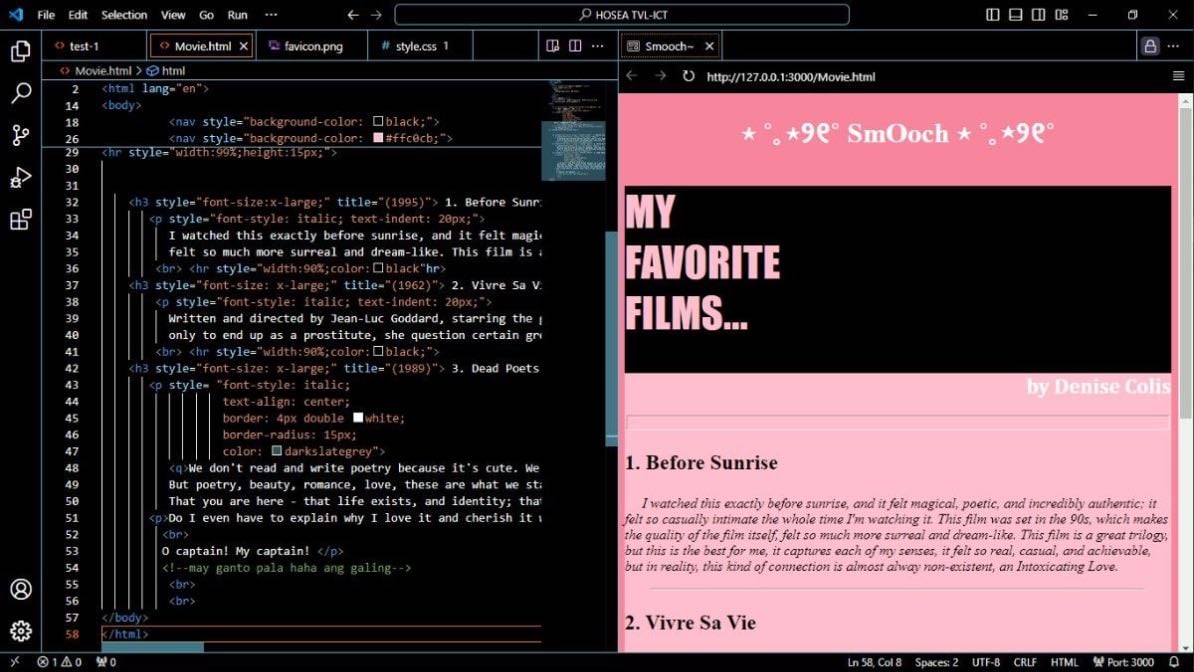Click the HOSEA TVL-ICT command search box
This screenshot has height=672, width=1194.
(621, 14)
